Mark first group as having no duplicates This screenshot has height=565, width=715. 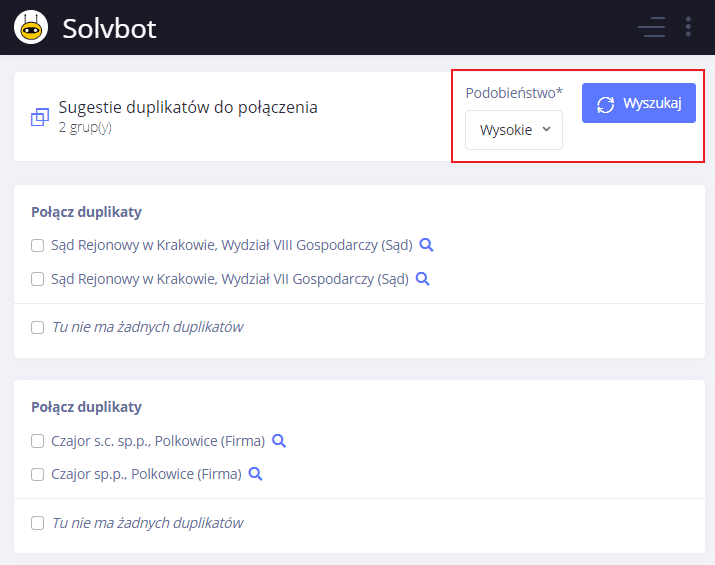click(37, 327)
